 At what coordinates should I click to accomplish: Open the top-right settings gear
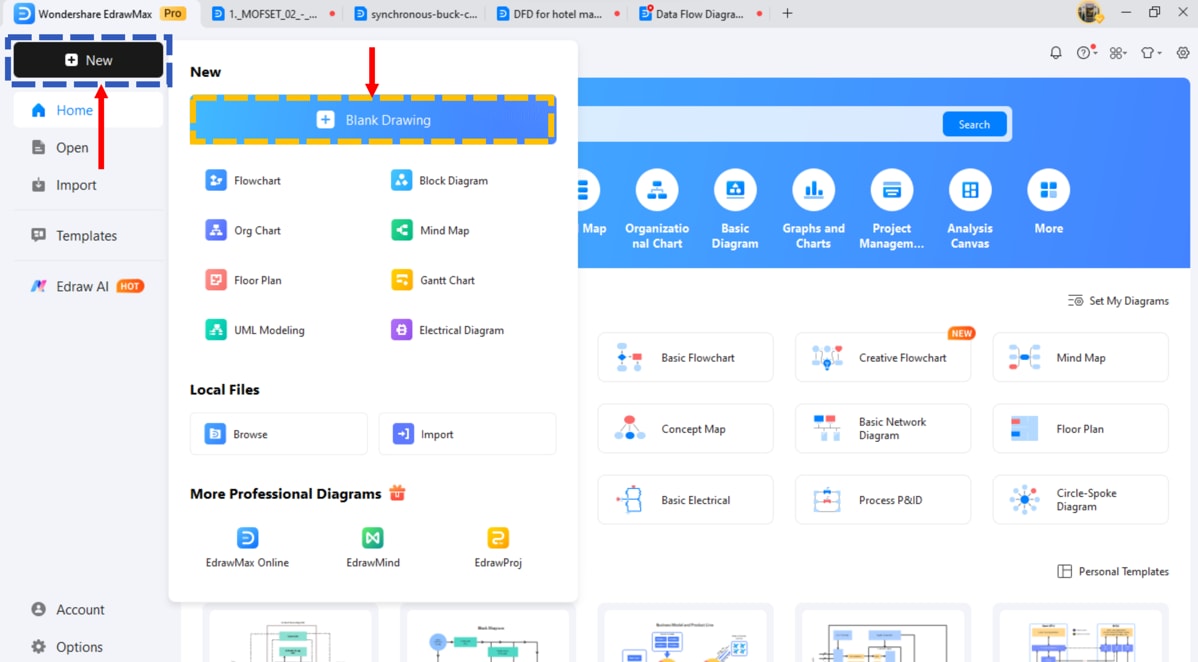[1183, 53]
